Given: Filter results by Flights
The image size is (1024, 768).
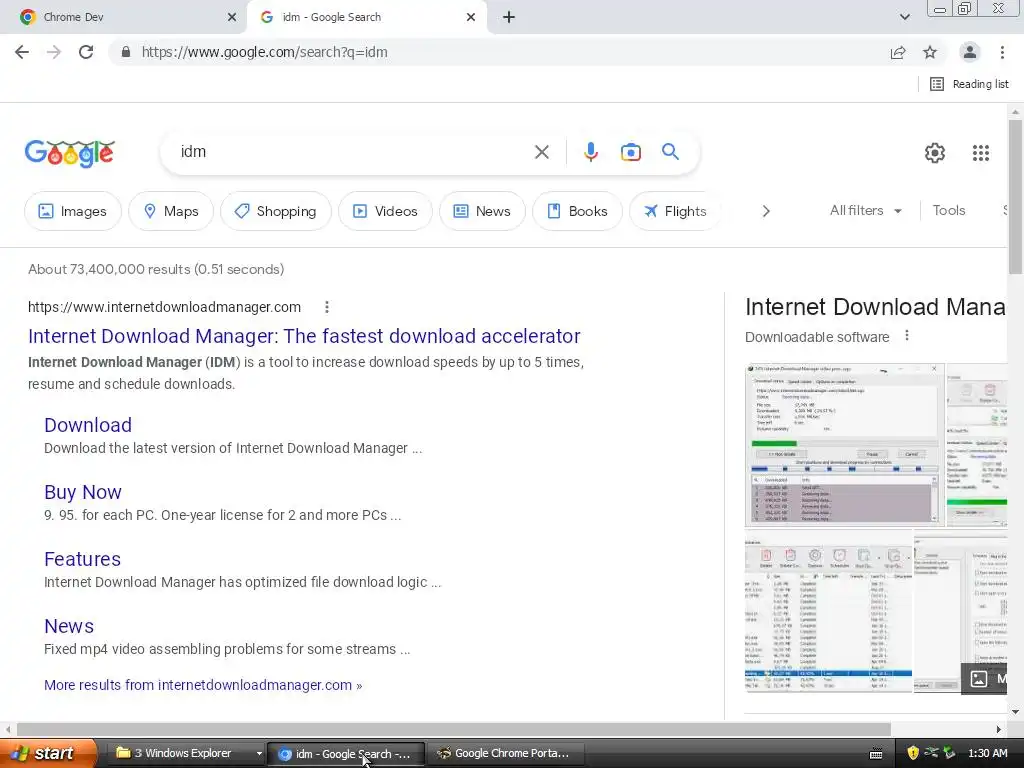Looking at the screenshot, I should (675, 211).
